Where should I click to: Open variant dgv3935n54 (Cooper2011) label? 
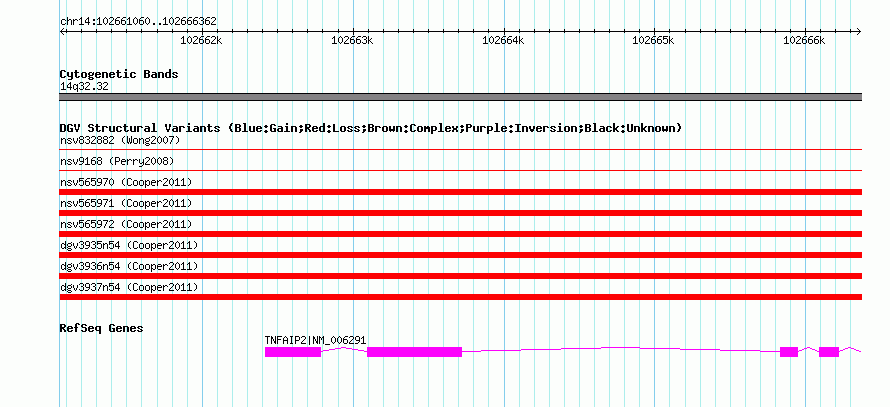coord(129,245)
